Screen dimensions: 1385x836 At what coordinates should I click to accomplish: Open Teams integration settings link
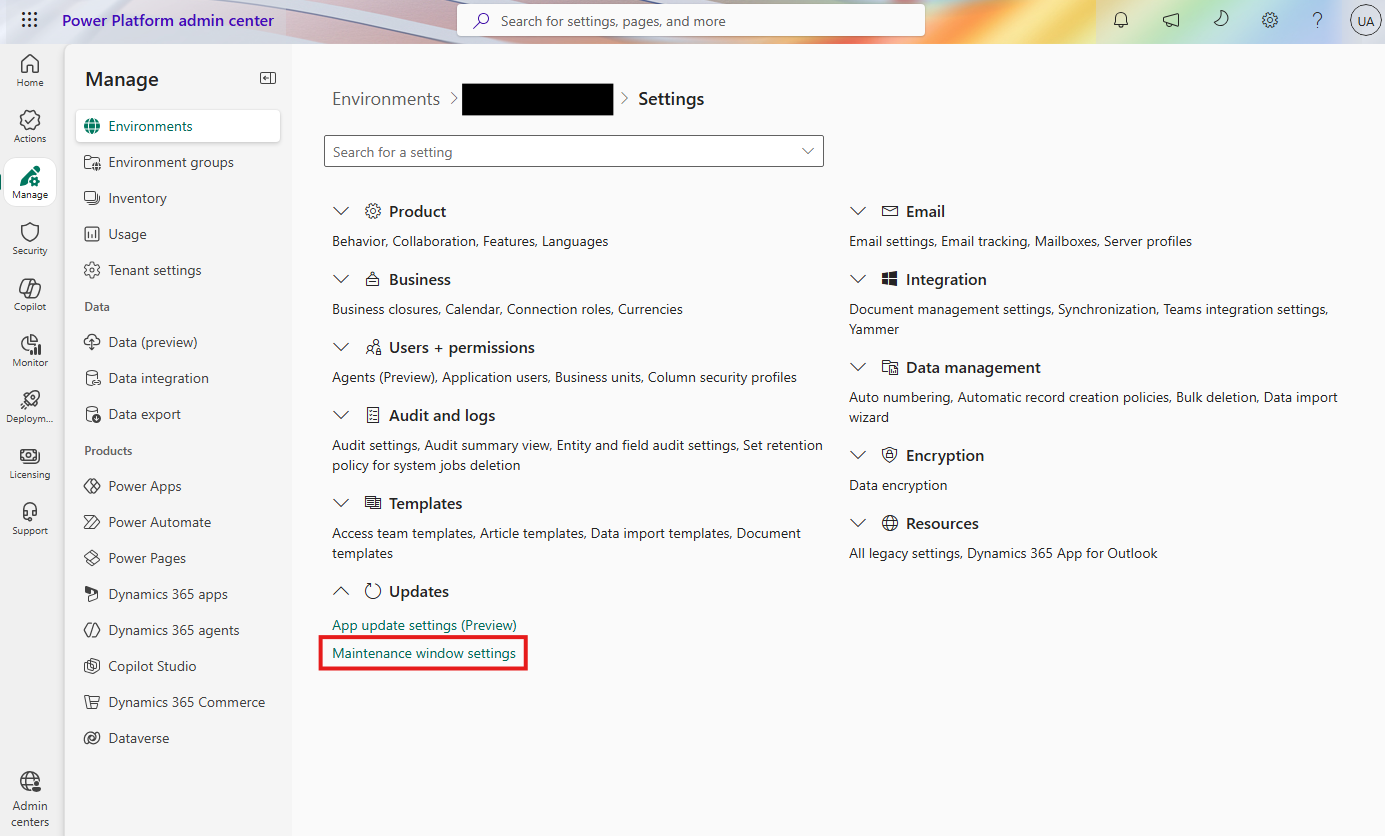click(1244, 309)
